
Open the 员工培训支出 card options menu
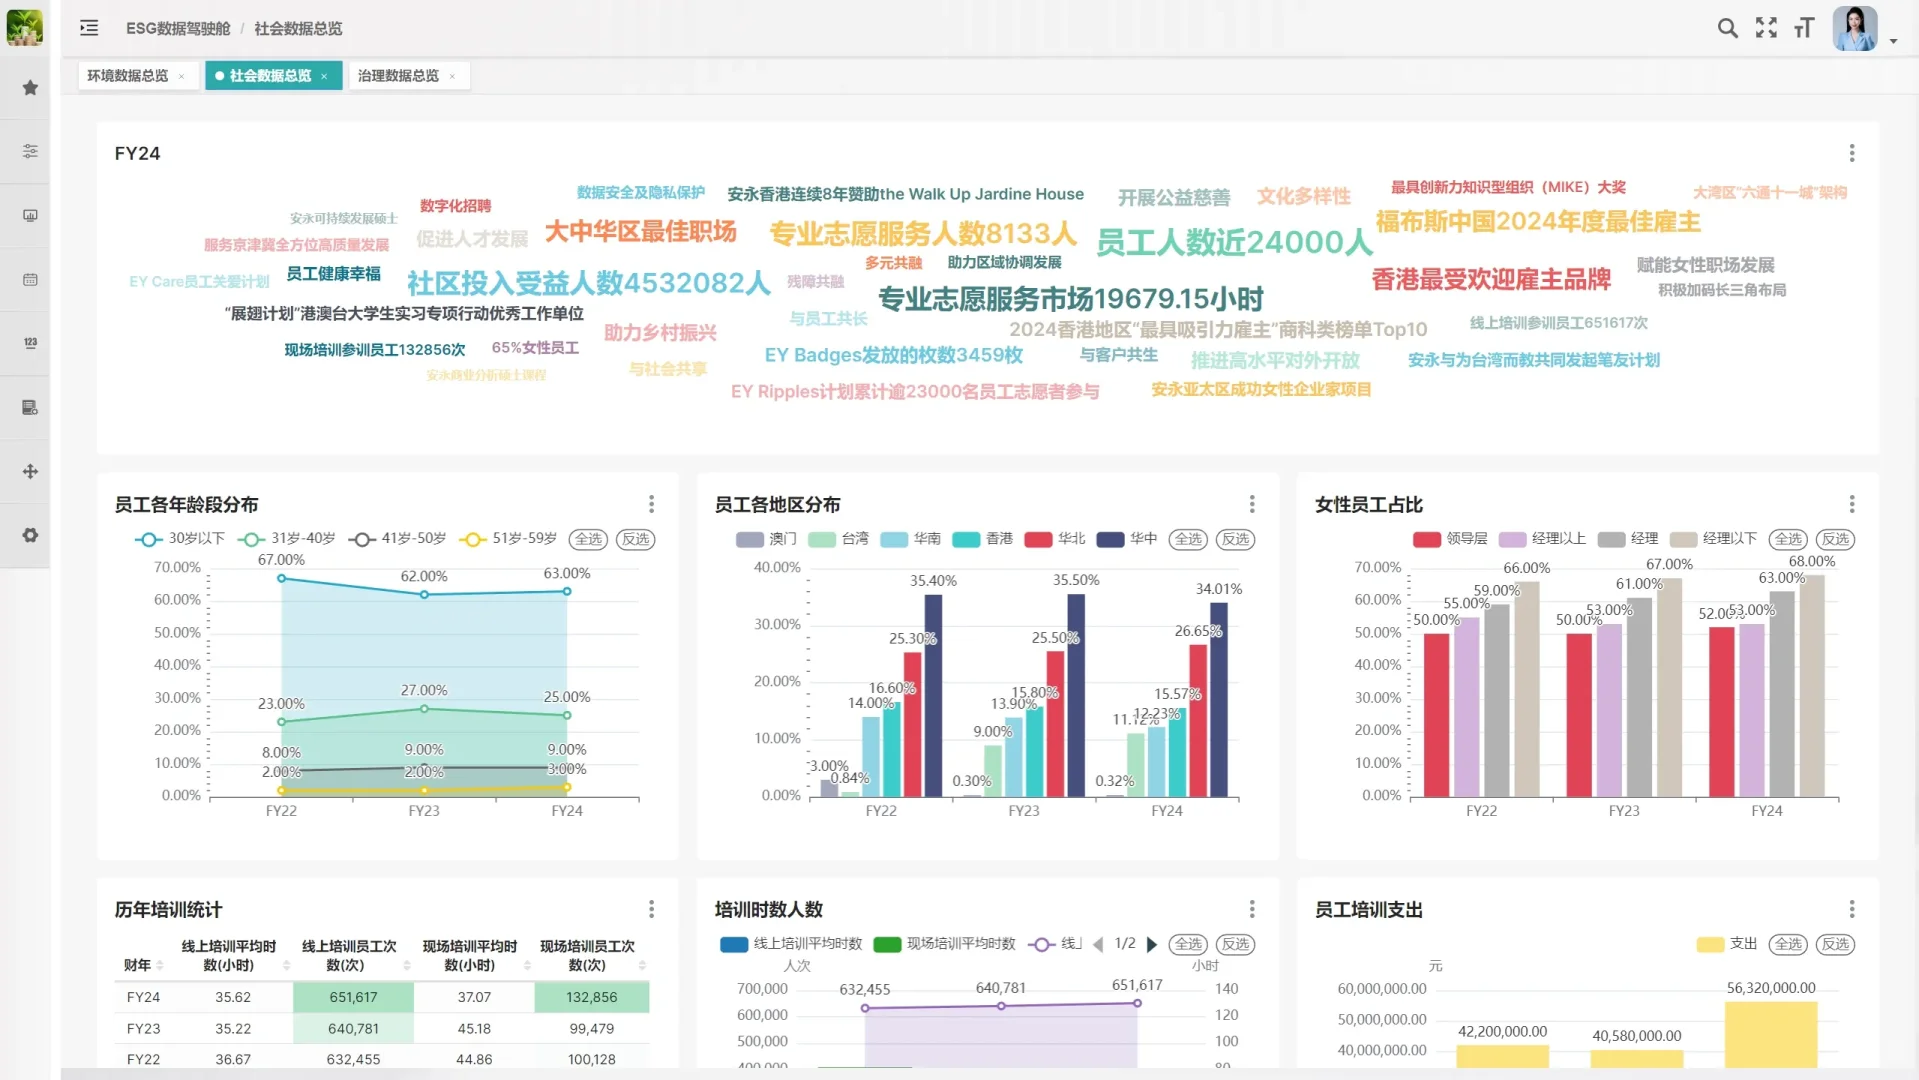click(x=1851, y=909)
